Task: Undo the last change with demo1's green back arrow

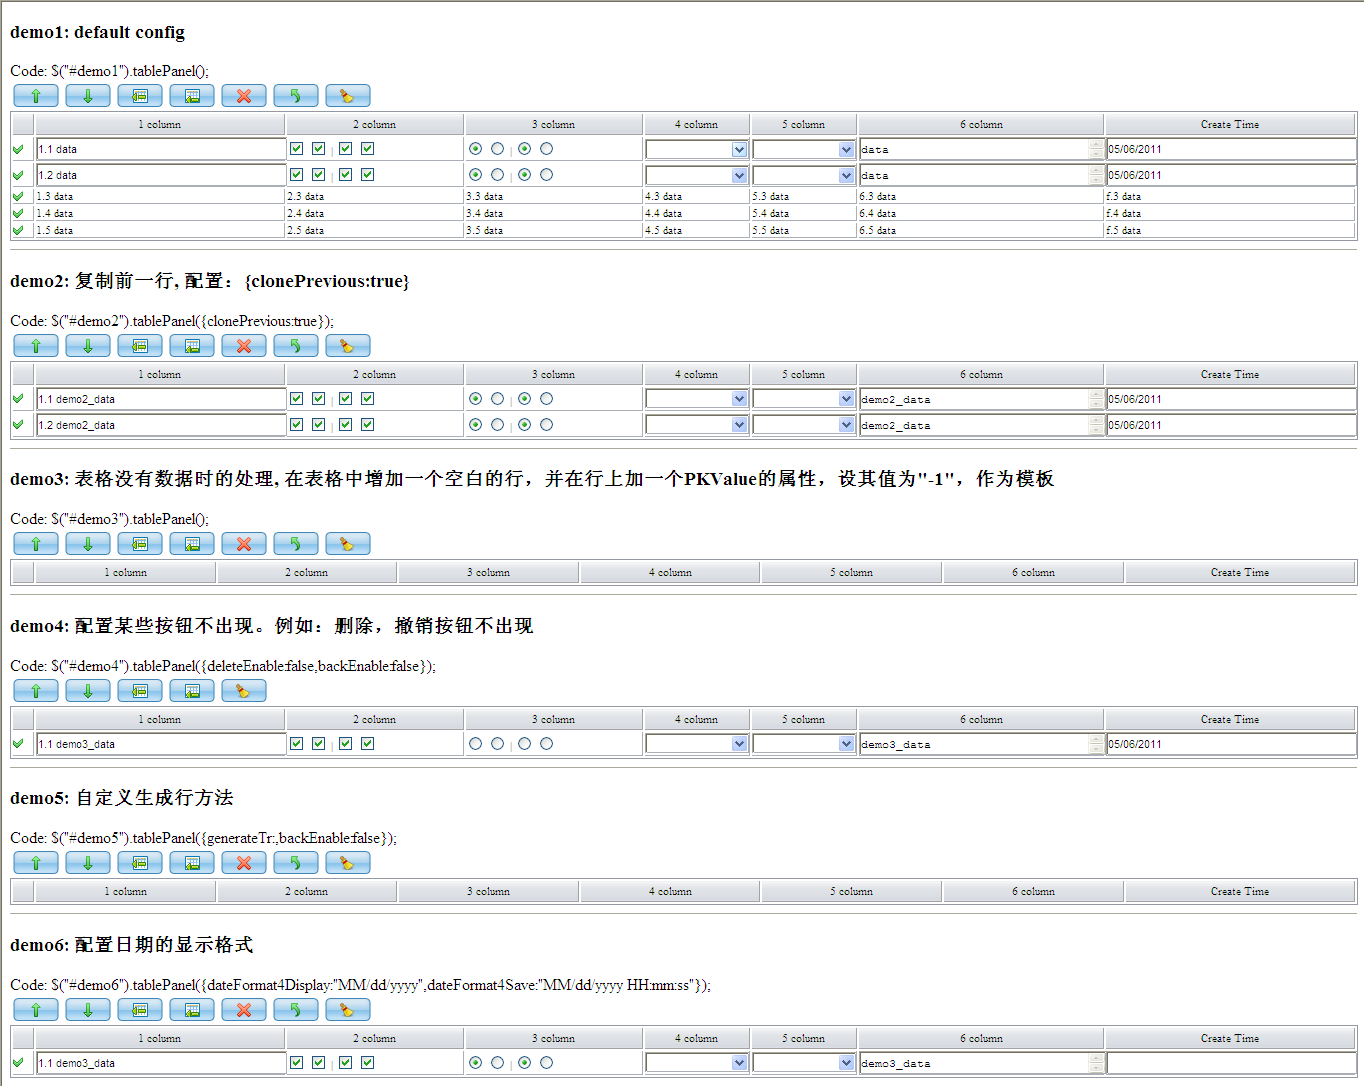Action: (x=296, y=96)
